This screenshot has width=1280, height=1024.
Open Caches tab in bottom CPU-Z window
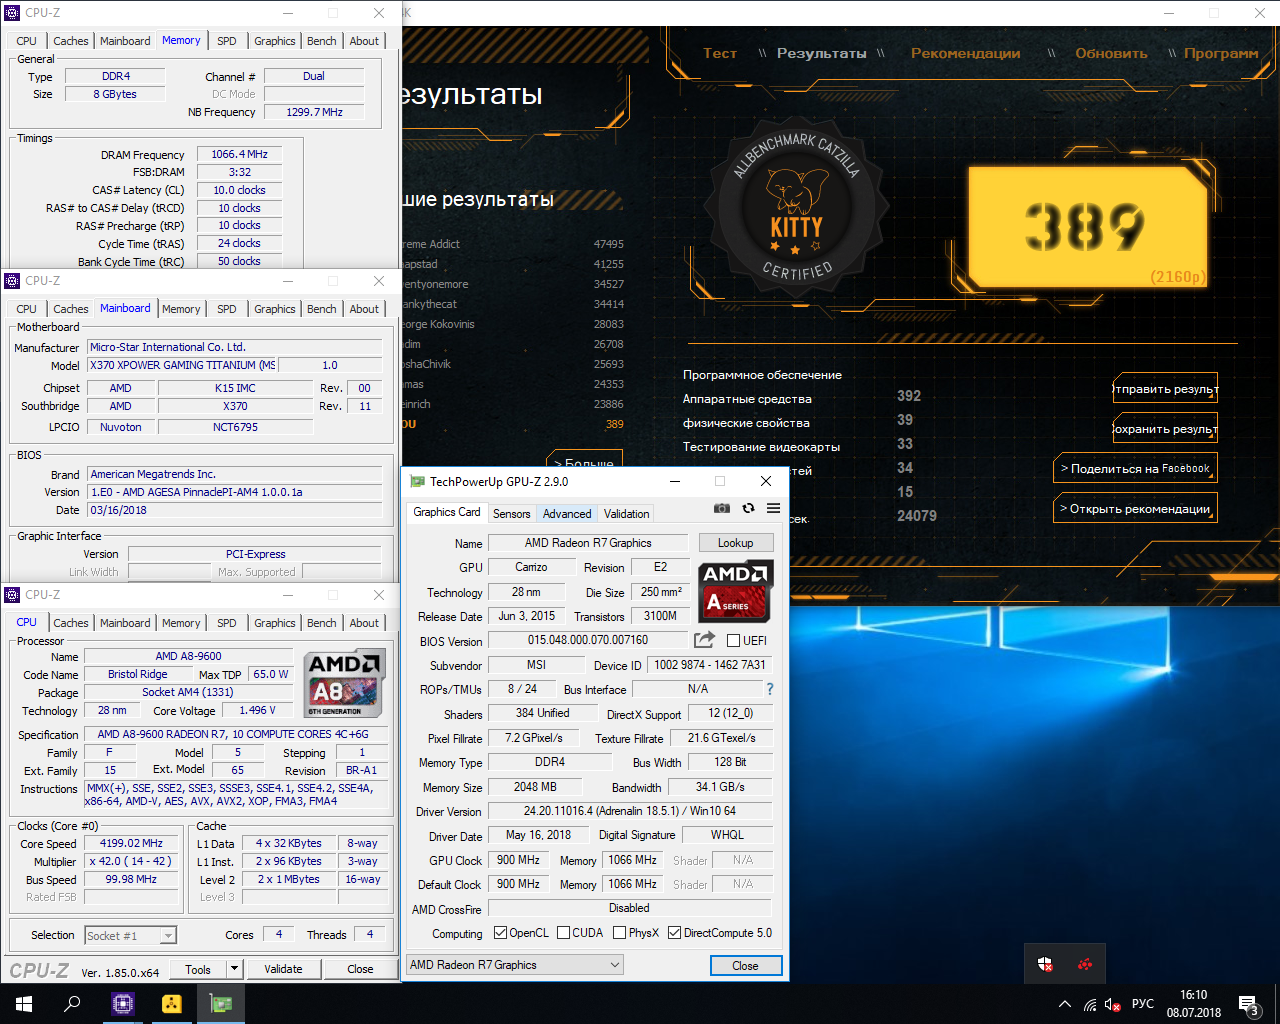70,623
